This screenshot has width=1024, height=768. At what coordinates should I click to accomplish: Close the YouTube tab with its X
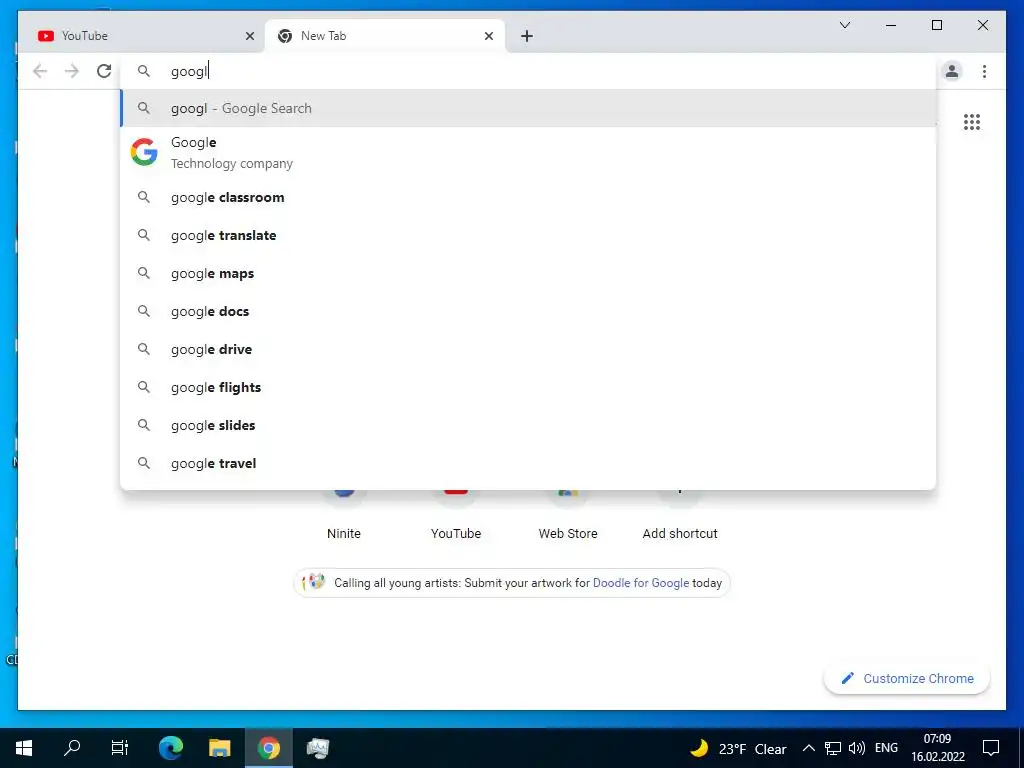coord(249,36)
